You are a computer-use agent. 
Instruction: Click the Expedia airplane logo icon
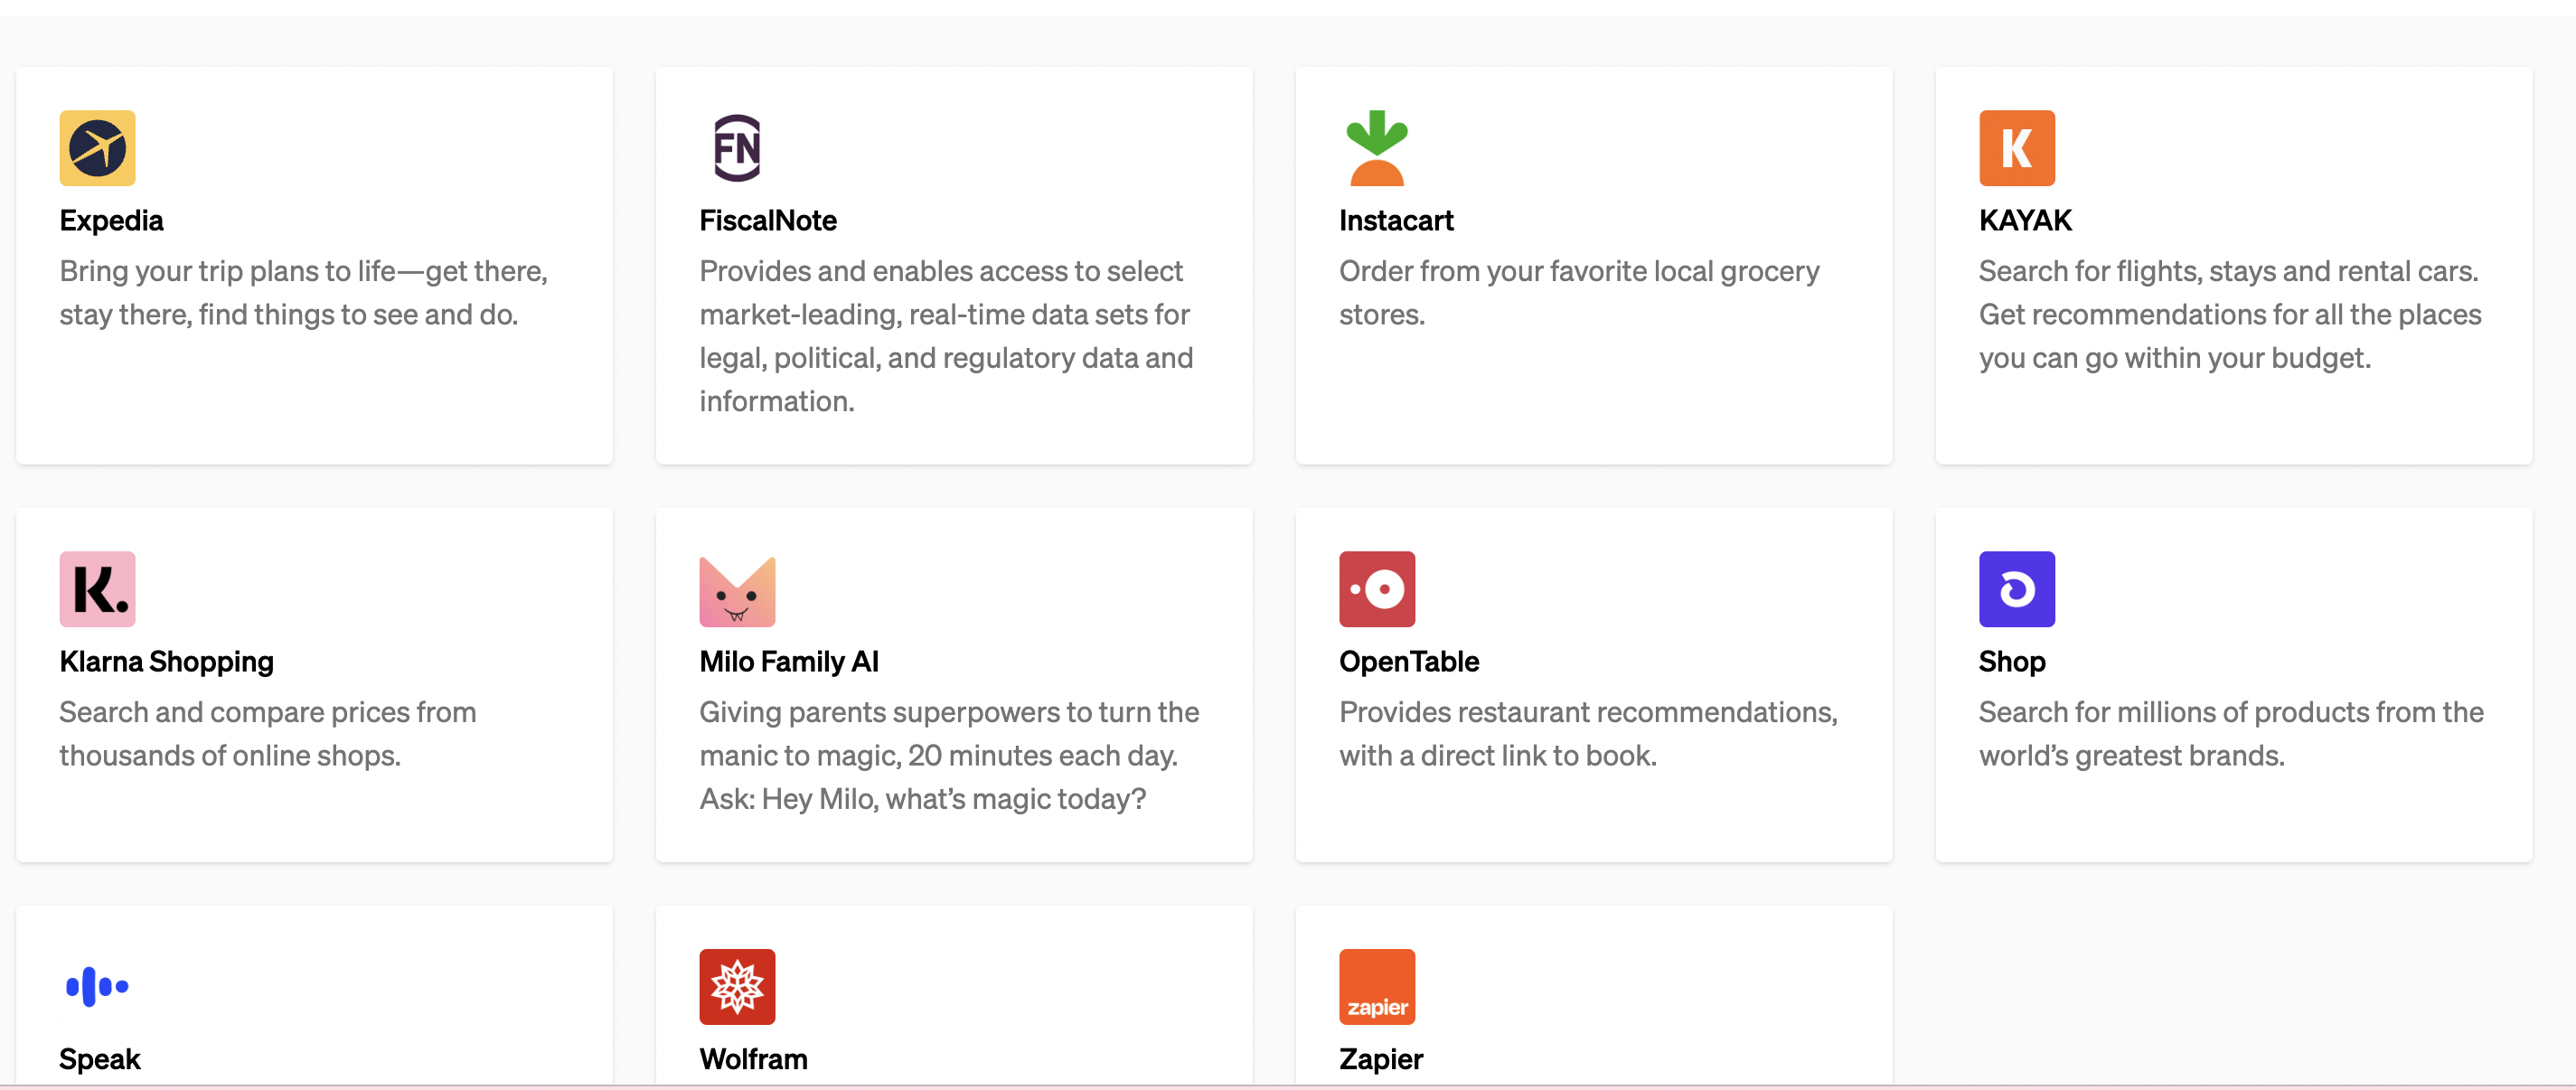[97, 148]
